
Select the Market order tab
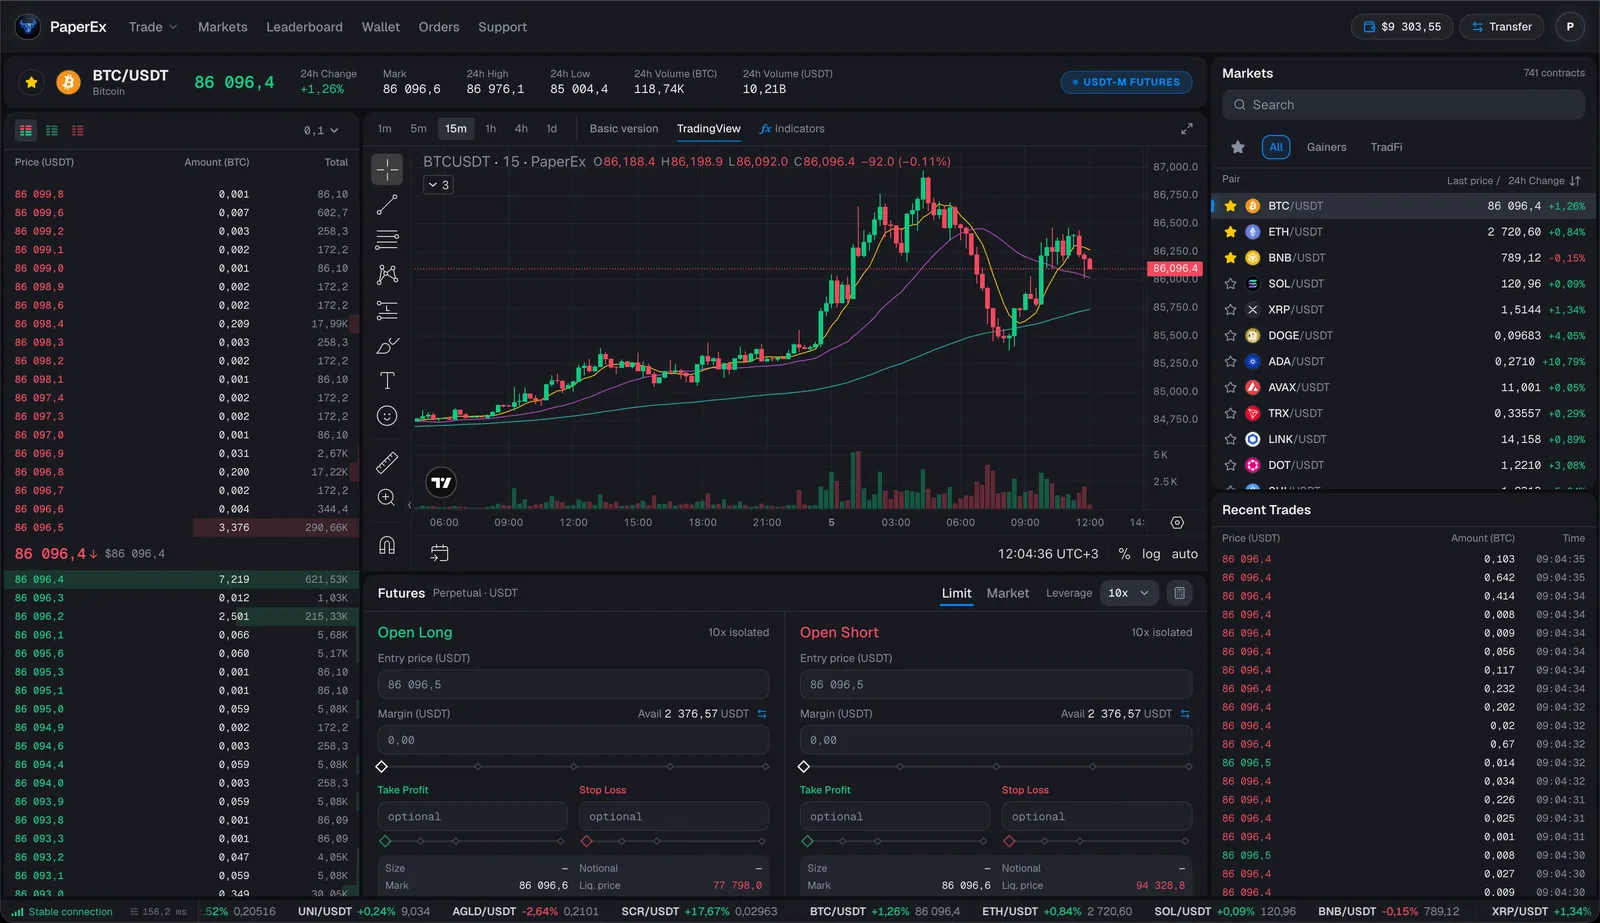click(x=1007, y=593)
